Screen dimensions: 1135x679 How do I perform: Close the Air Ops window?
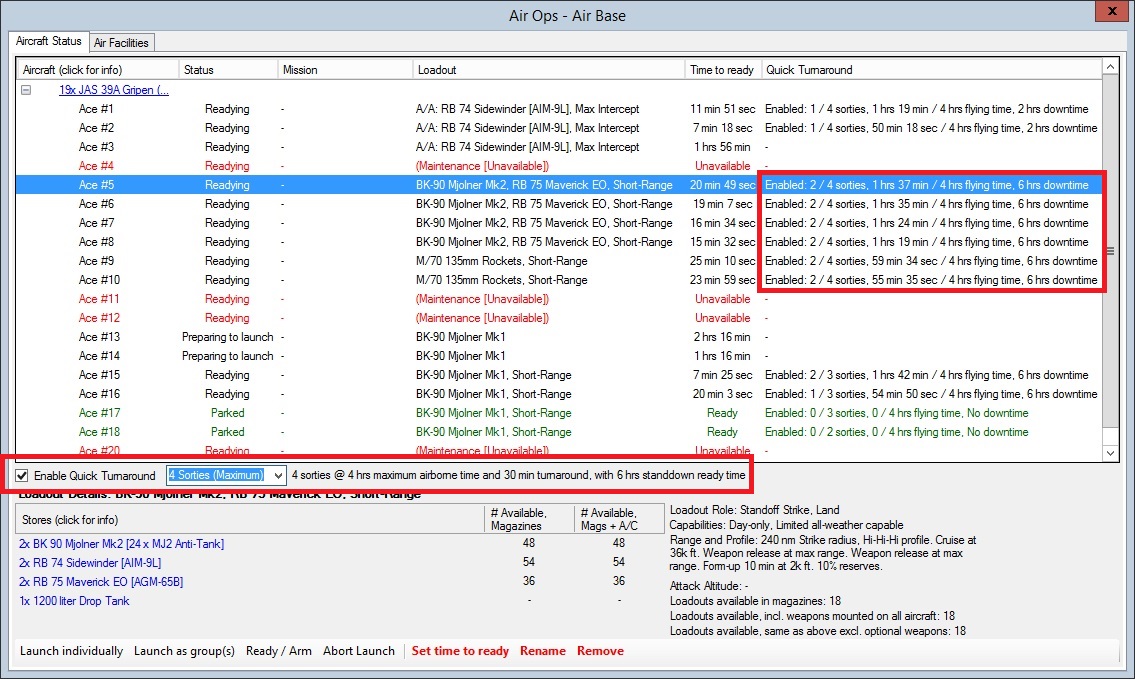click(x=1113, y=11)
